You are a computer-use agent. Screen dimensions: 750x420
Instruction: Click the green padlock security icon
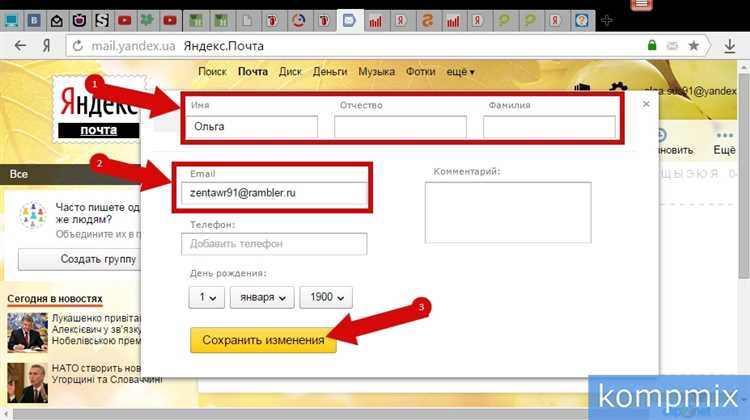651,45
